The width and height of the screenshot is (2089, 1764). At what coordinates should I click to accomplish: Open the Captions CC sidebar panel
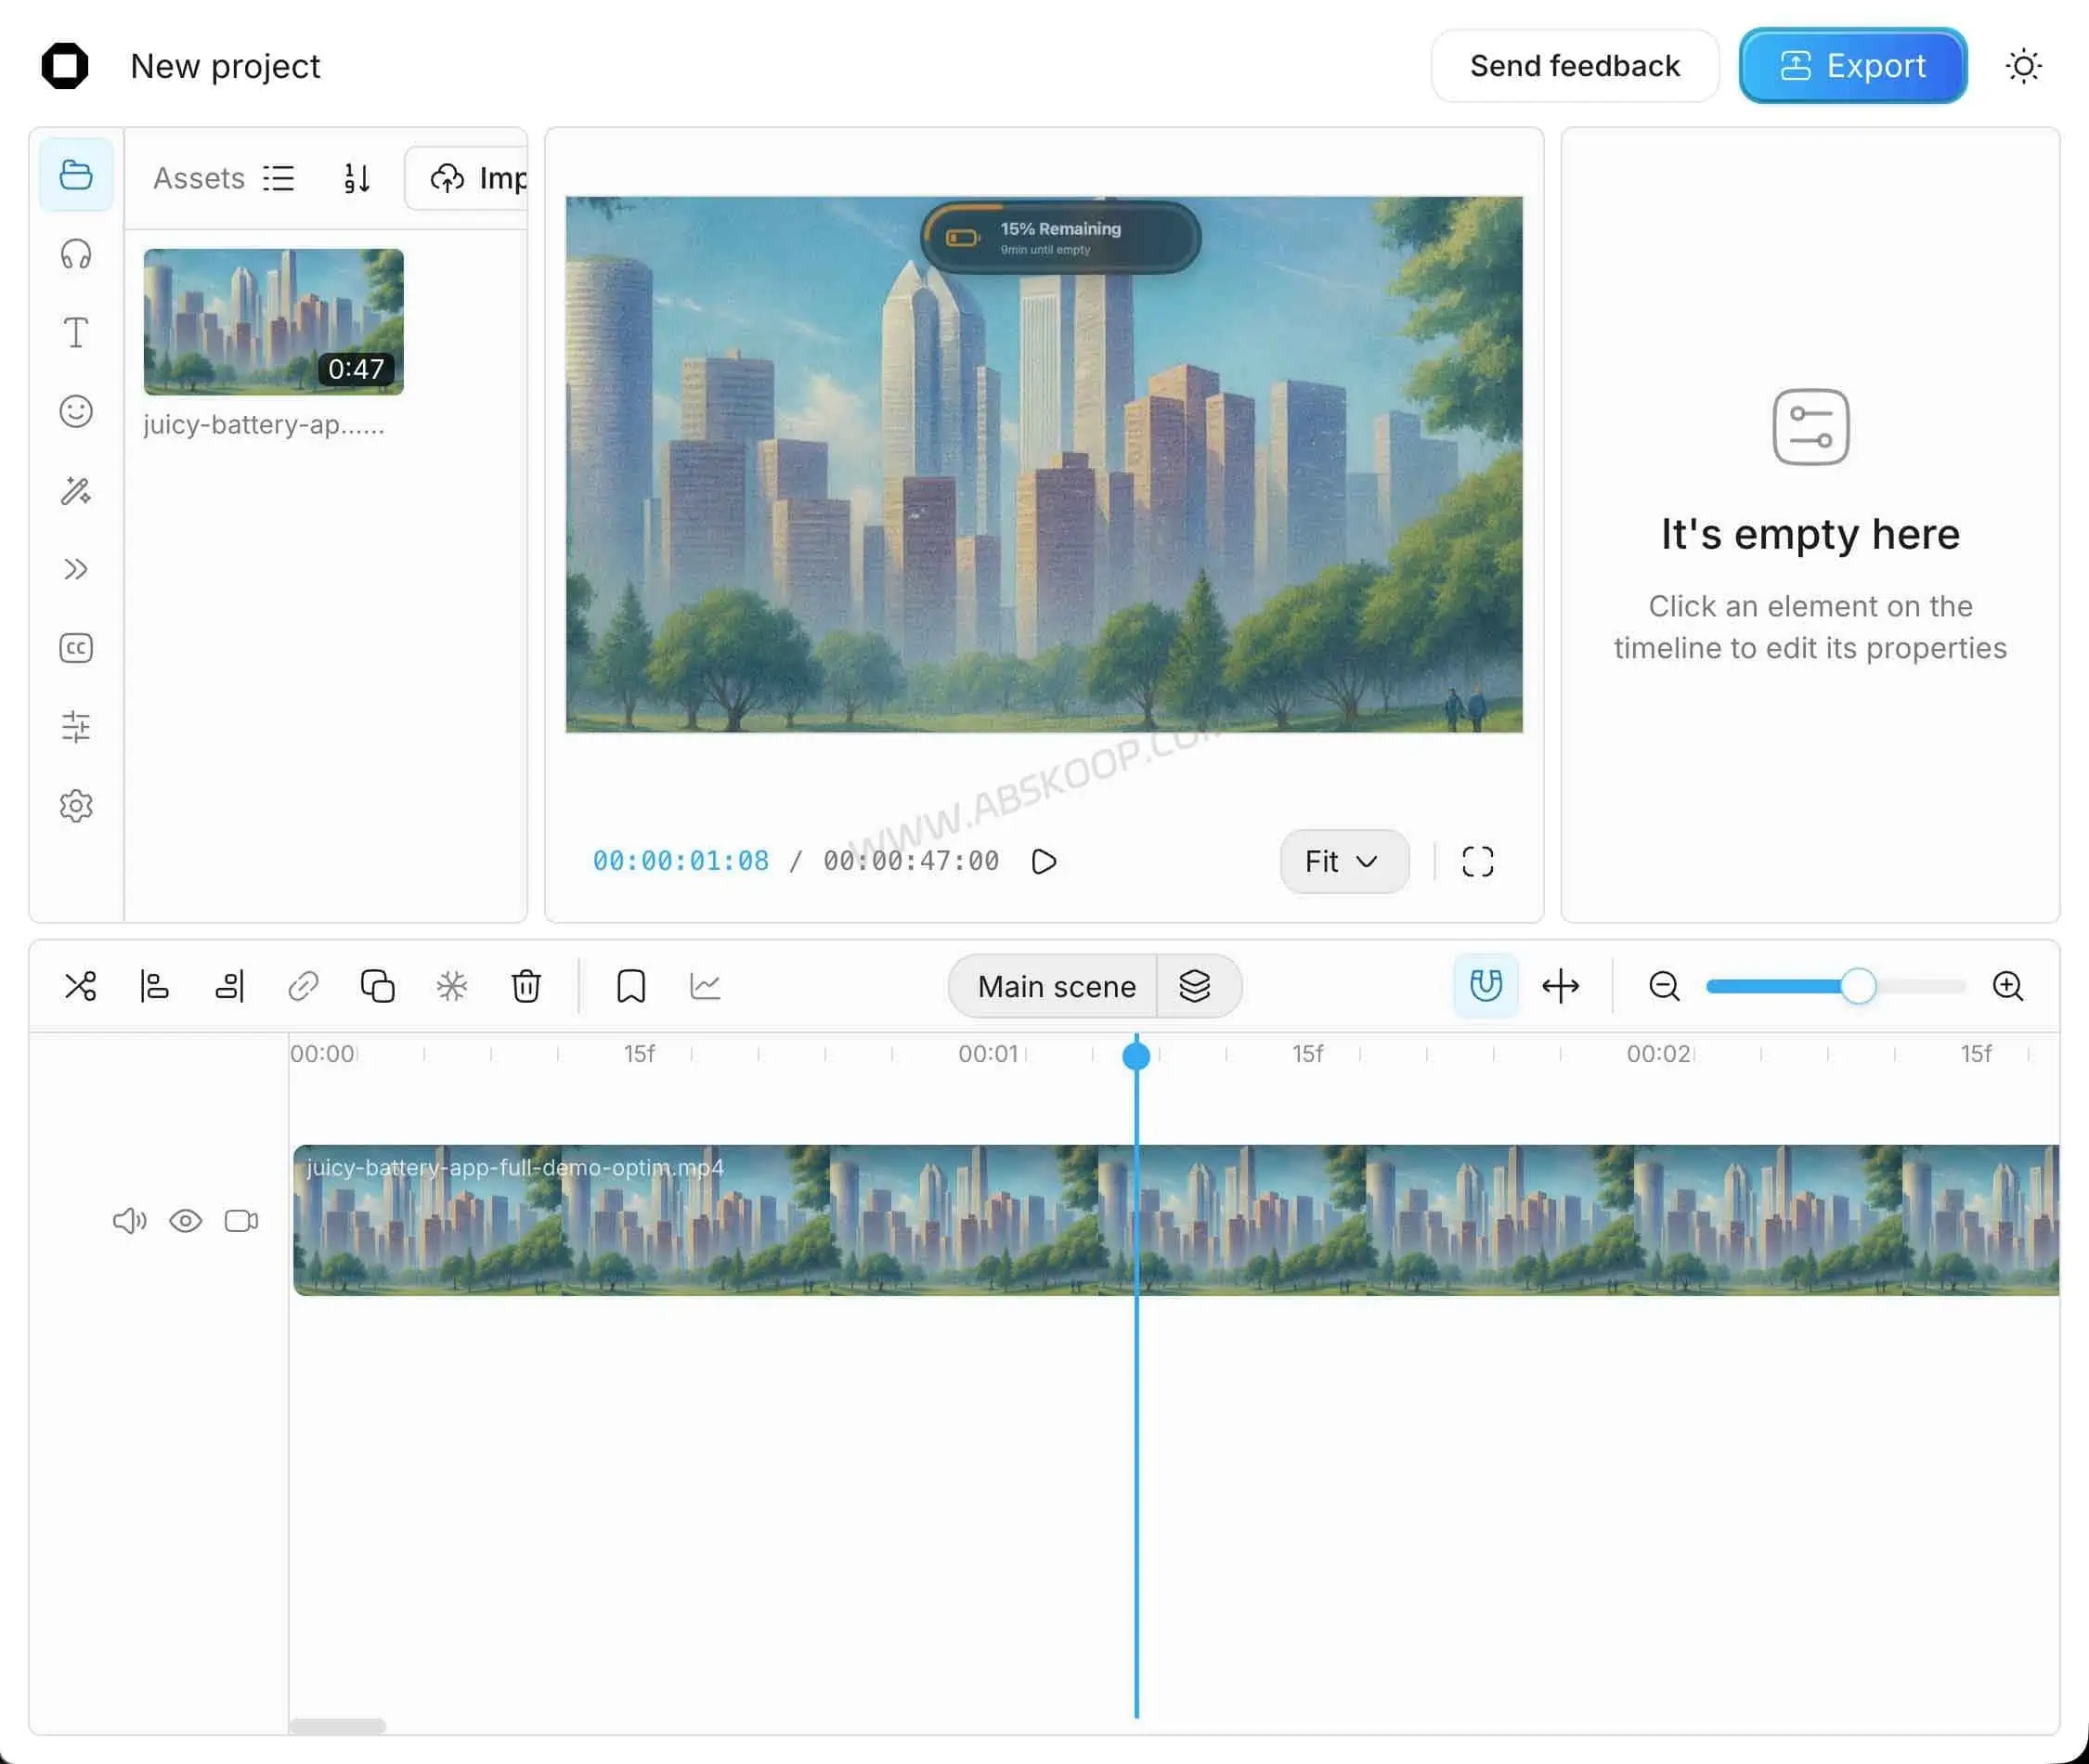click(x=76, y=648)
